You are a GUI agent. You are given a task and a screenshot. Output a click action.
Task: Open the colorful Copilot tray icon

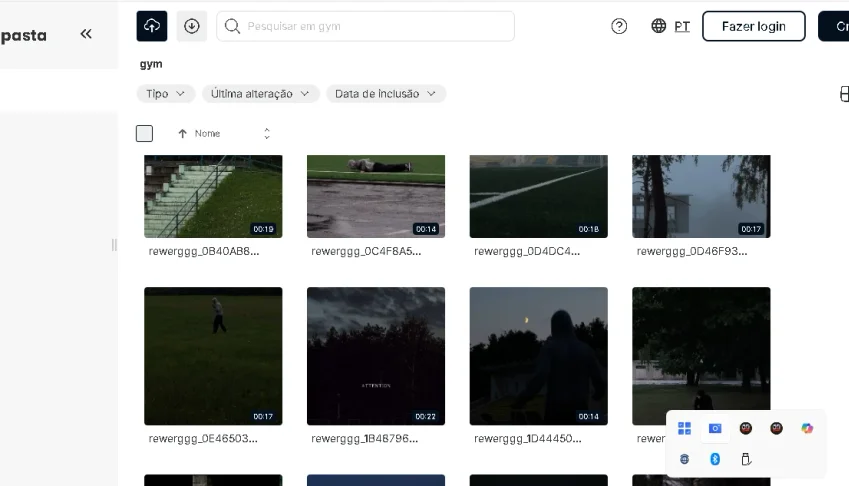pyautogui.click(x=807, y=428)
